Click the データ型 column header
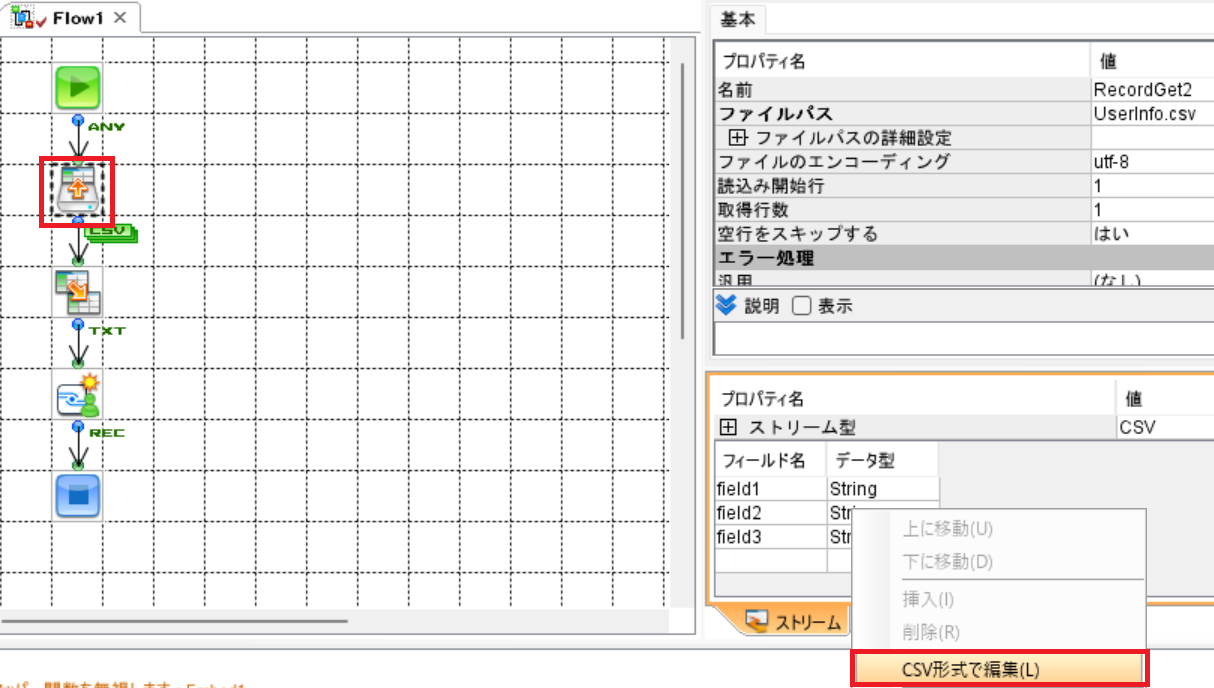The image size is (1214, 688). tap(883, 460)
